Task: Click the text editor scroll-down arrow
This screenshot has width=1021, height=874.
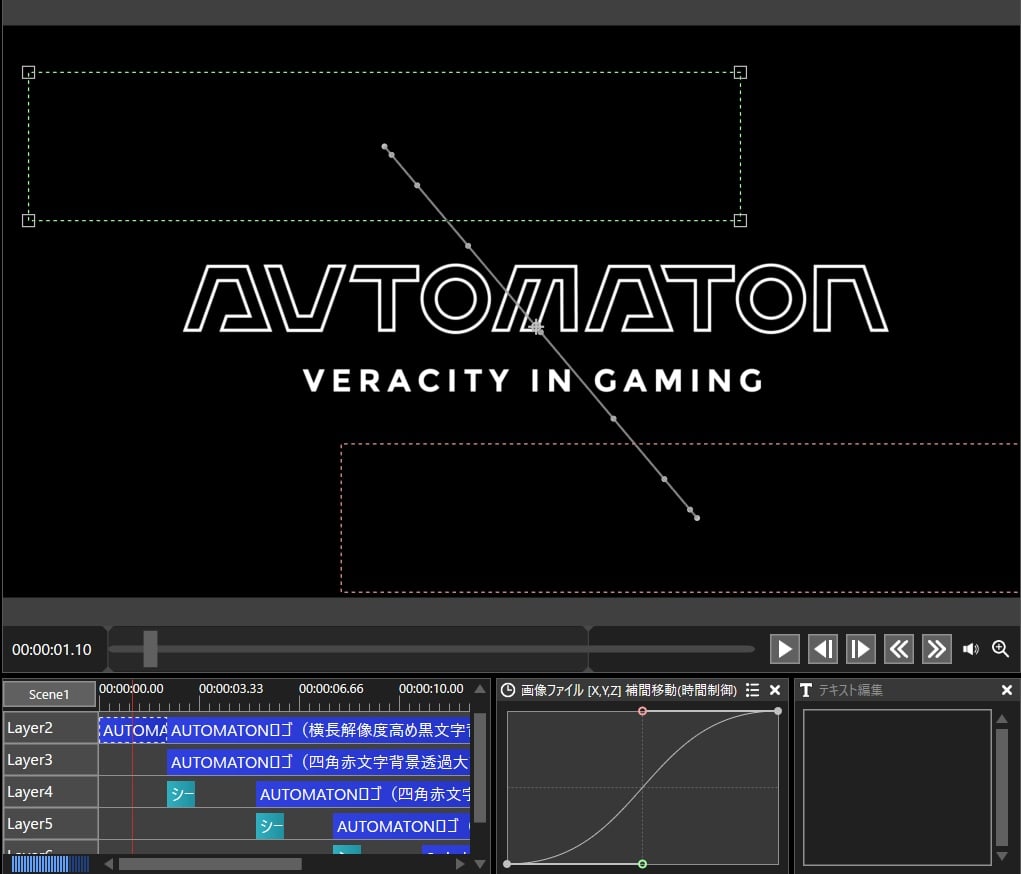Action: click(1002, 856)
